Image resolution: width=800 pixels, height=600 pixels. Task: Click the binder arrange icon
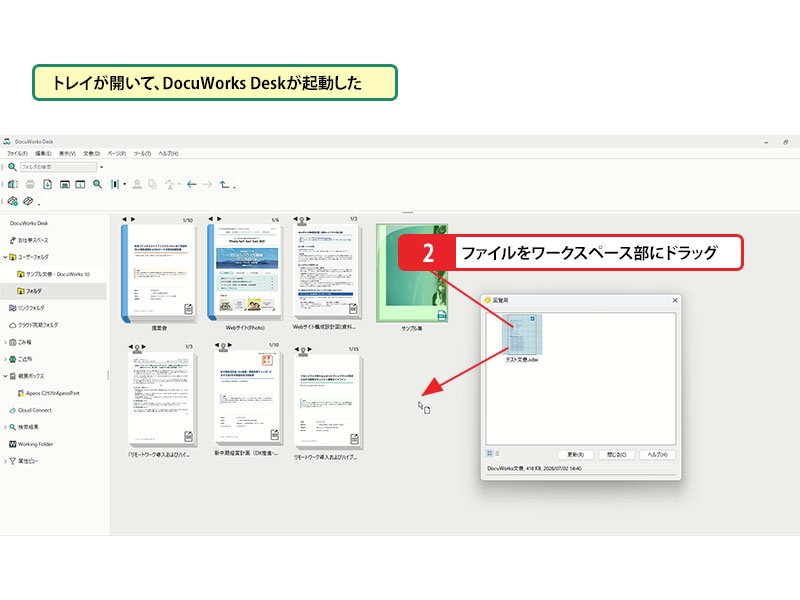[115, 184]
